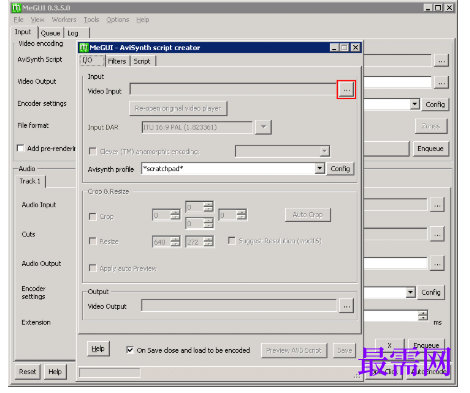
Task: Enable the Crop checkbox
Action: [x=93, y=216]
